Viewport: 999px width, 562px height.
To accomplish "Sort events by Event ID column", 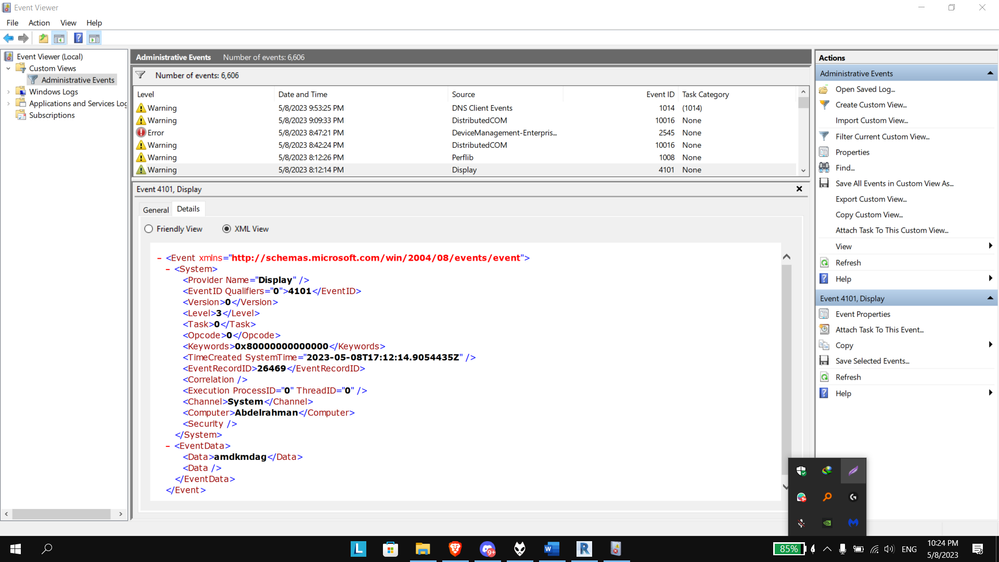I will pyautogui.click(x=659, y=94).
